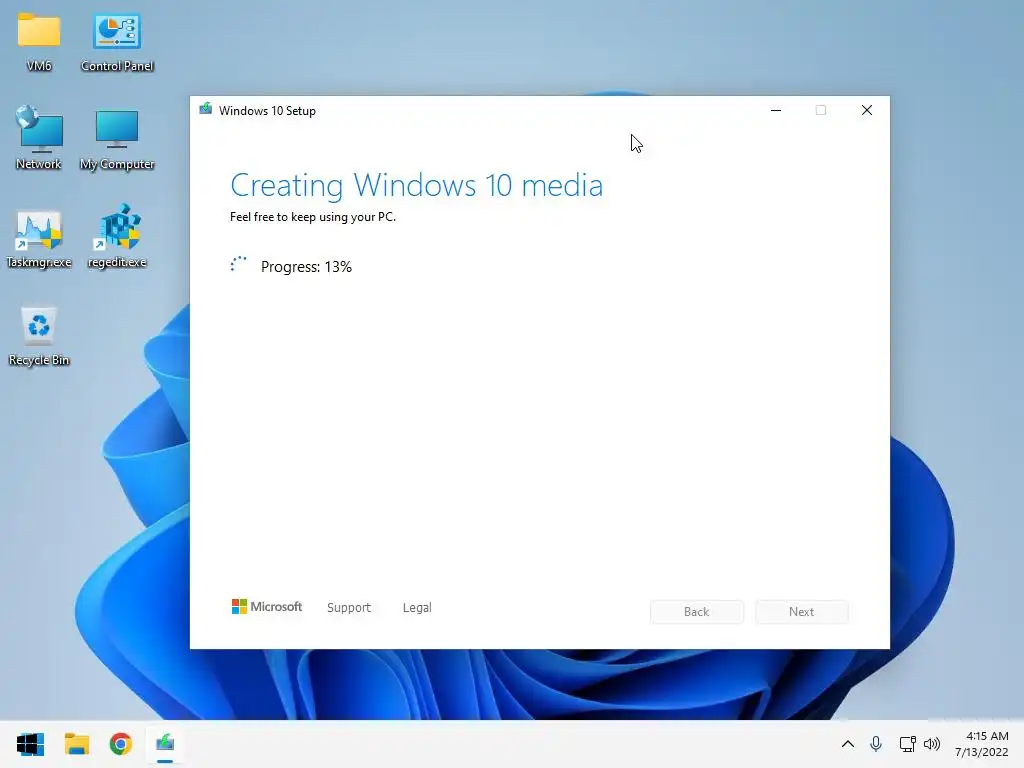Click 'Feel free to keep using your PC.' text

[313, 217]
